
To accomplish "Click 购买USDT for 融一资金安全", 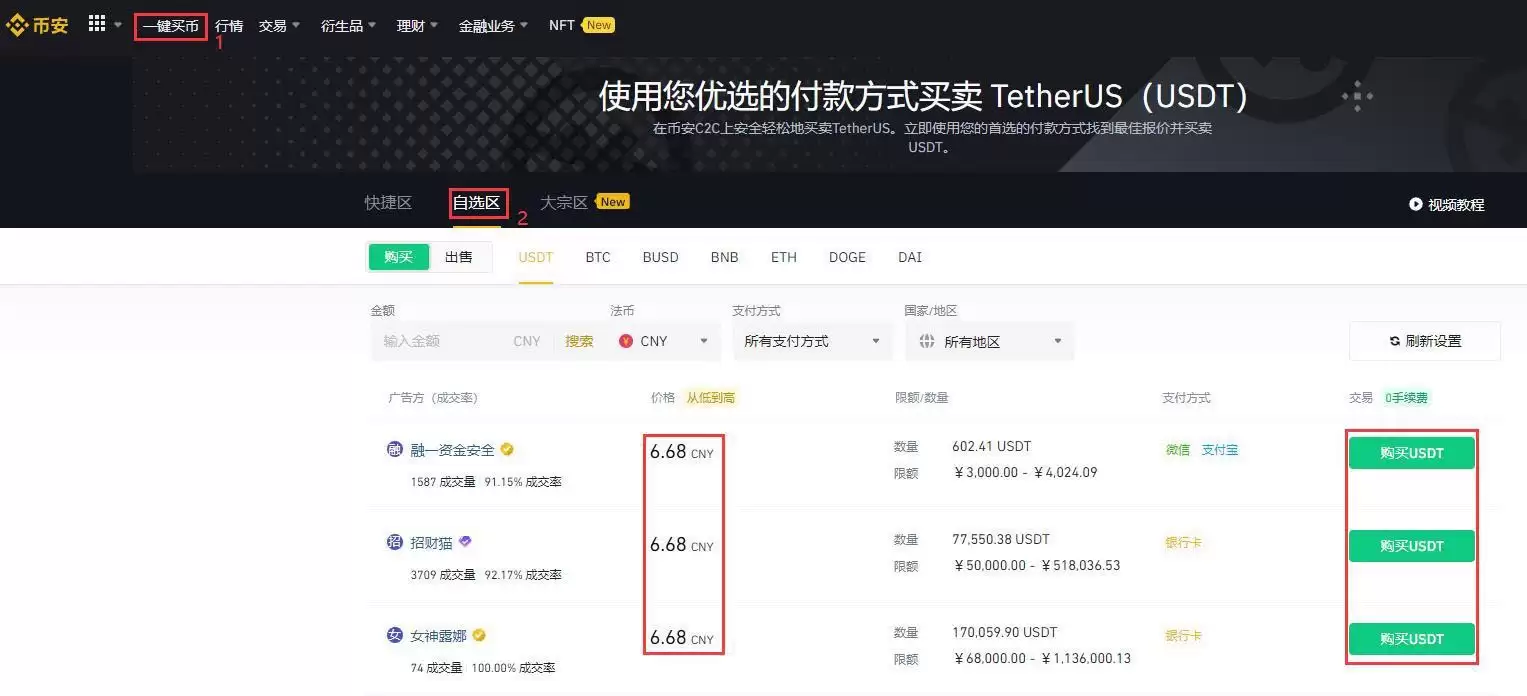I will [x=1411, y=452].
